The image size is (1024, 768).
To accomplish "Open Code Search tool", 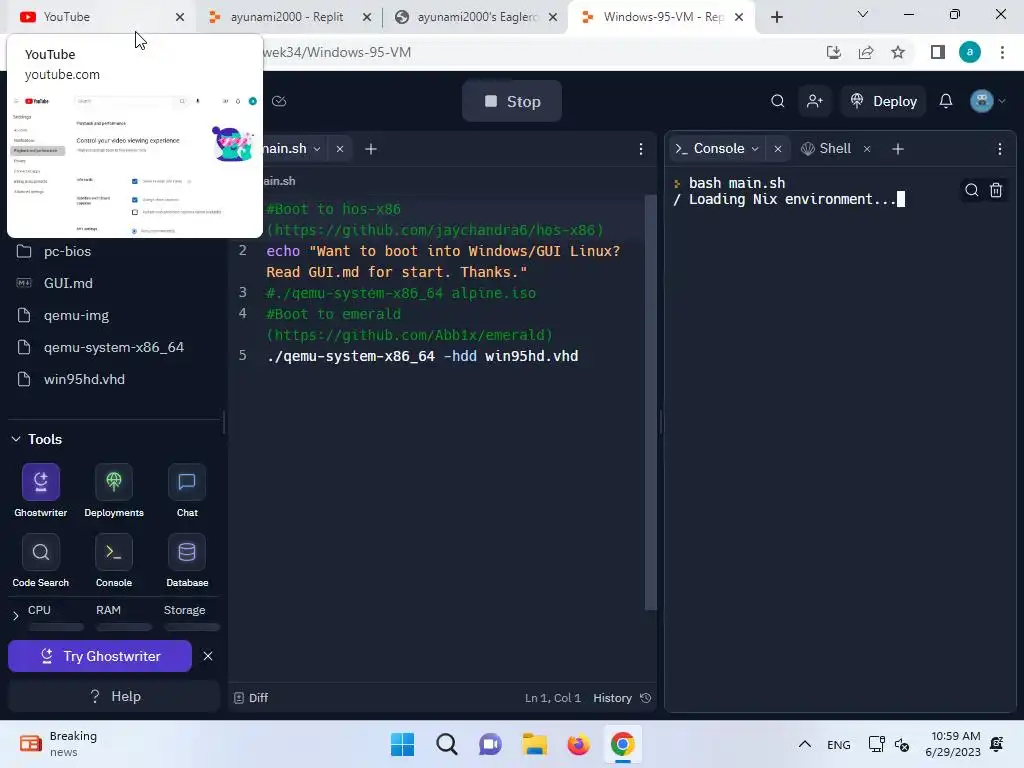I will [40, 560].
